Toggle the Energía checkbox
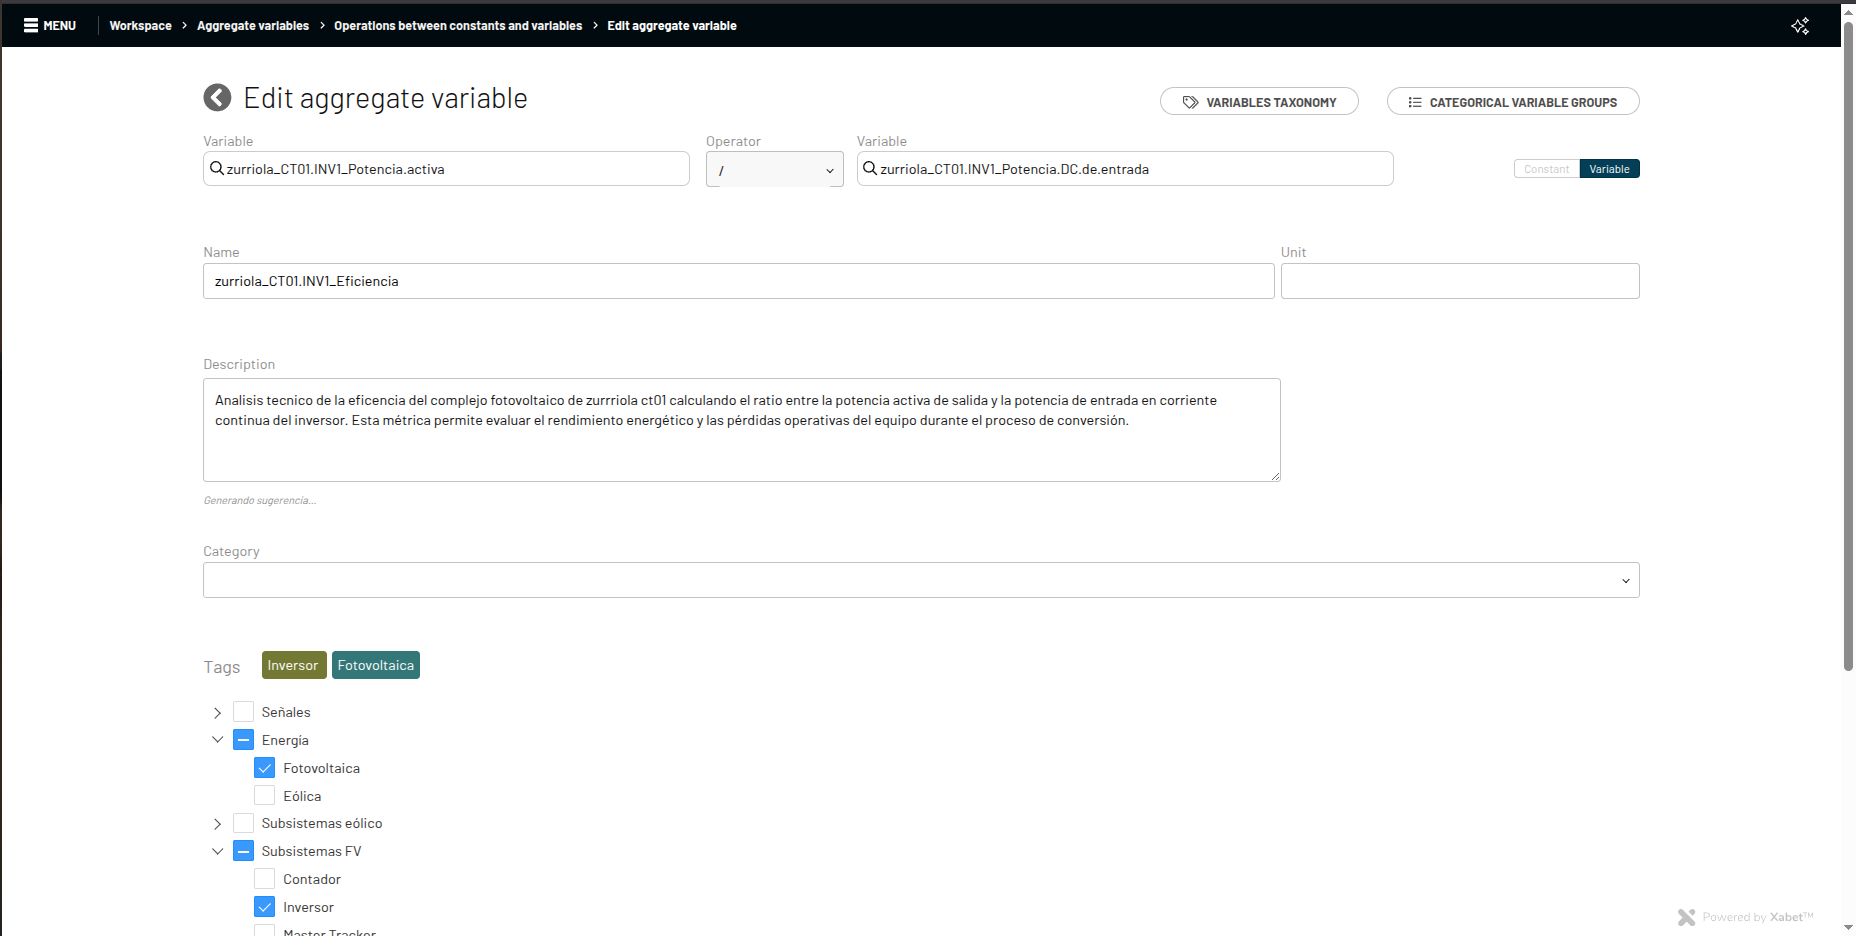The width and height of the screenshot is (1856, 936). (243, 740)
